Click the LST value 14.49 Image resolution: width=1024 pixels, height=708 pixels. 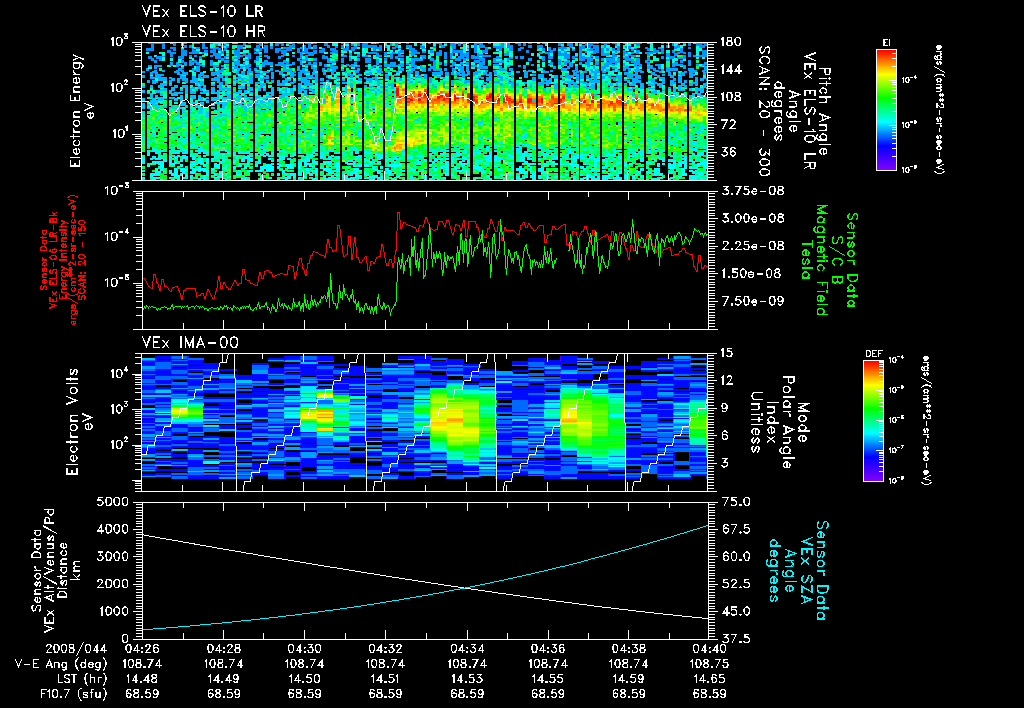(x=223, y=679)
